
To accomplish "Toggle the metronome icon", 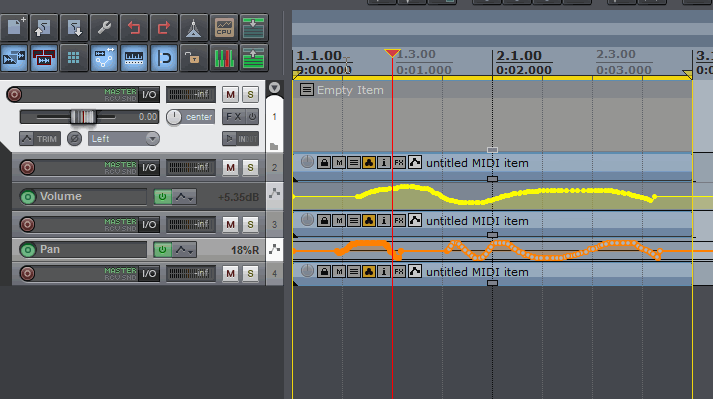I will (x=194, y=28).
